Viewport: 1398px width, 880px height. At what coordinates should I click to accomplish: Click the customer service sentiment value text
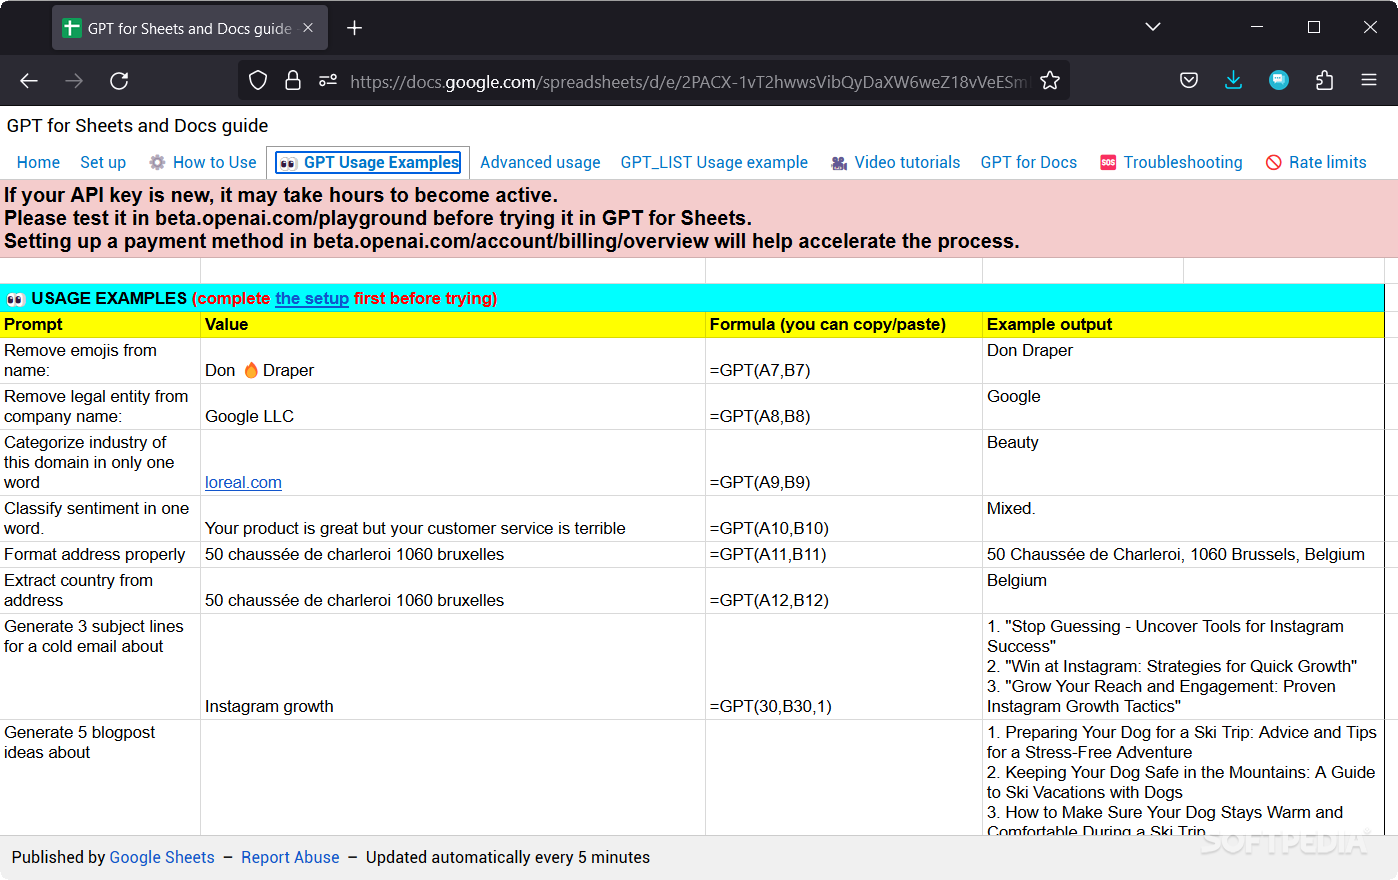(x=415, y=528)
